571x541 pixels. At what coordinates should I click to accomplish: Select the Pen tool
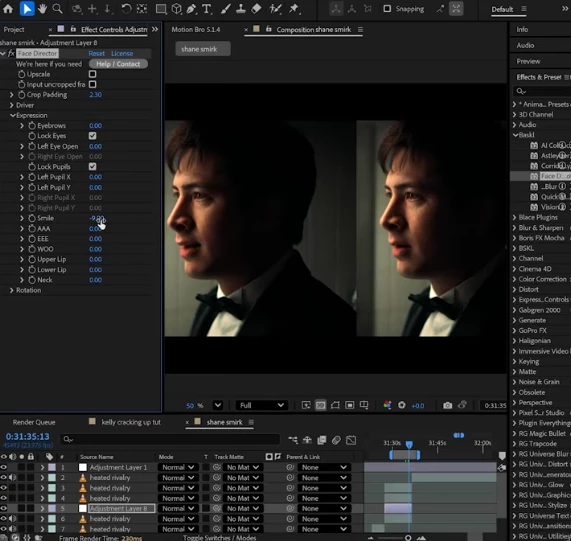[191, 9]
